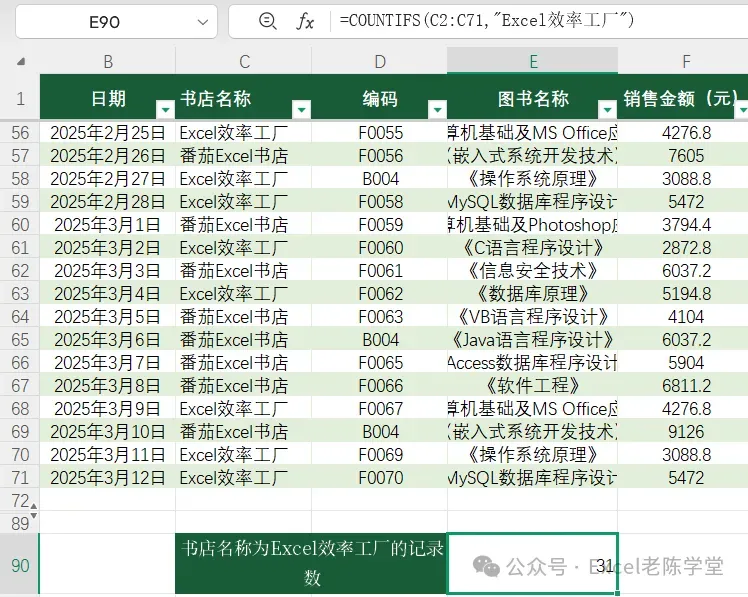Click code cell F0063
The width and height of the screenshot is (748, 597).
point(380,317)
